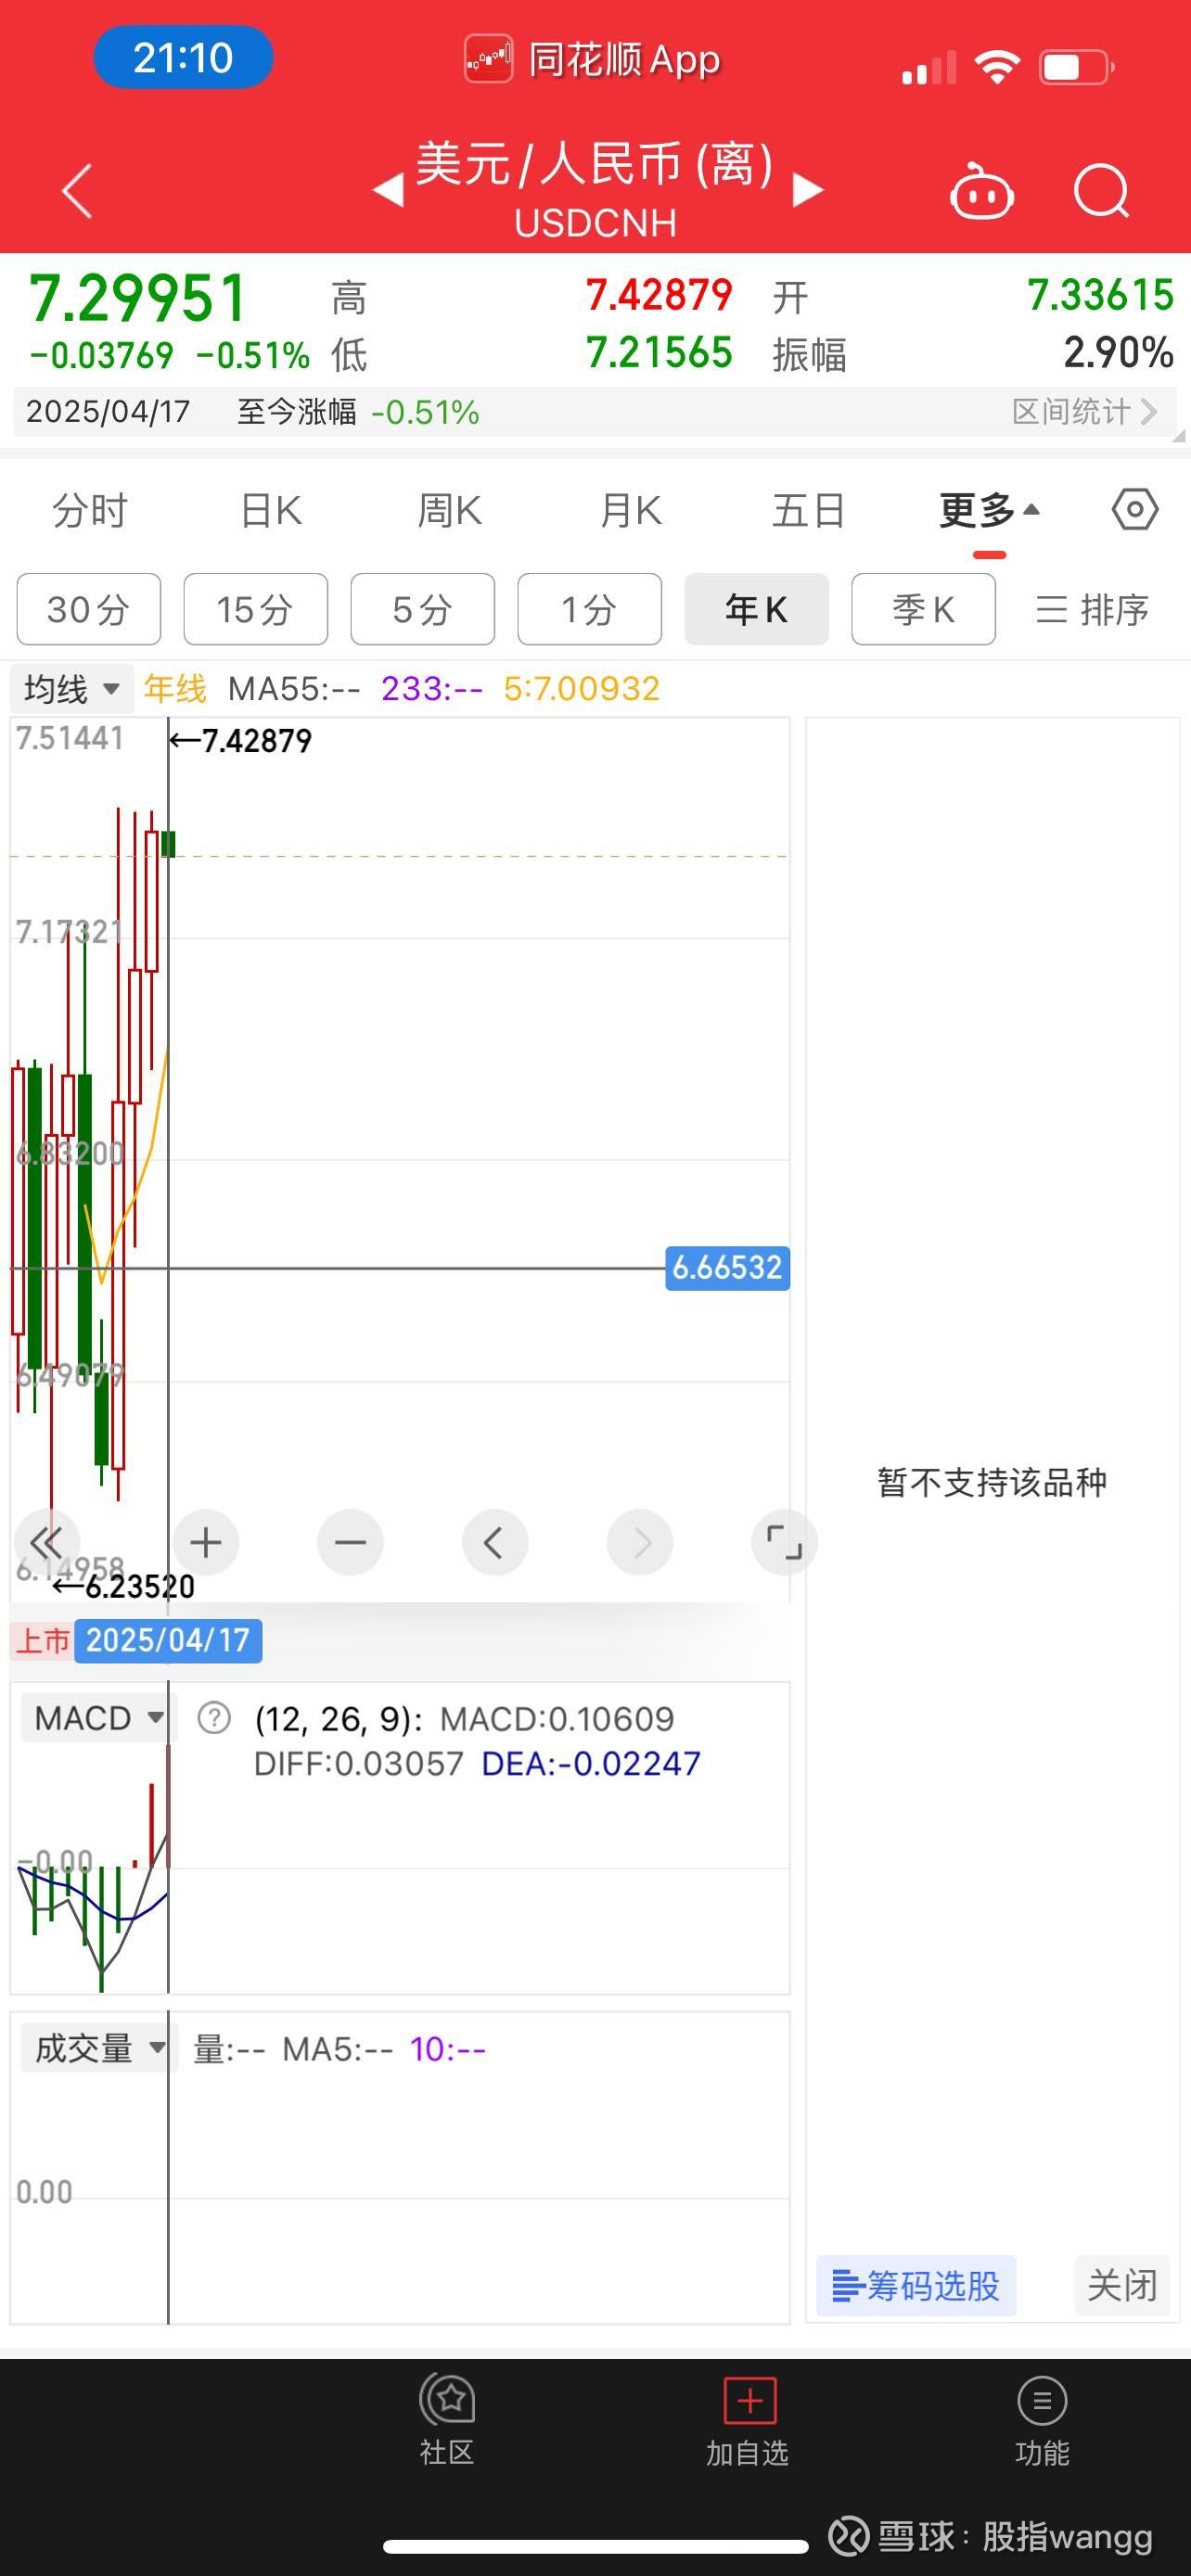1191x2576 pixels.
Task: Tap the high price 7.42879 in header
Action: pos(659,295)
